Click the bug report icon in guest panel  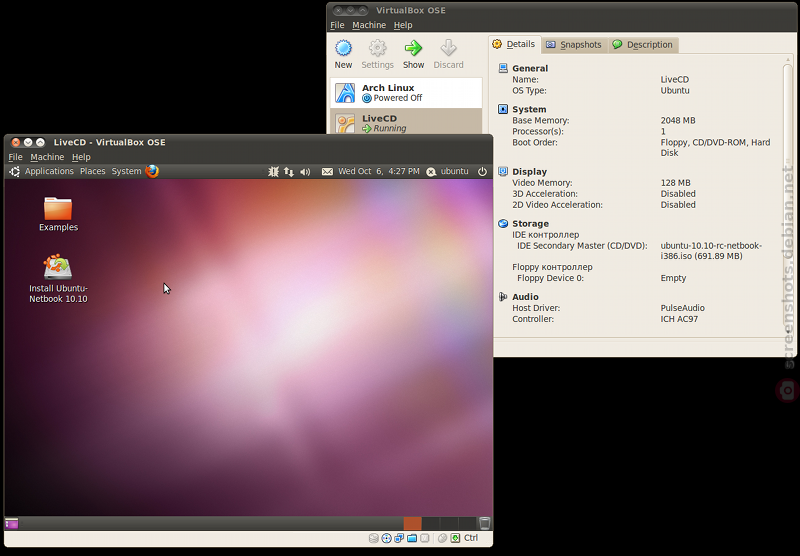[273, 172]
